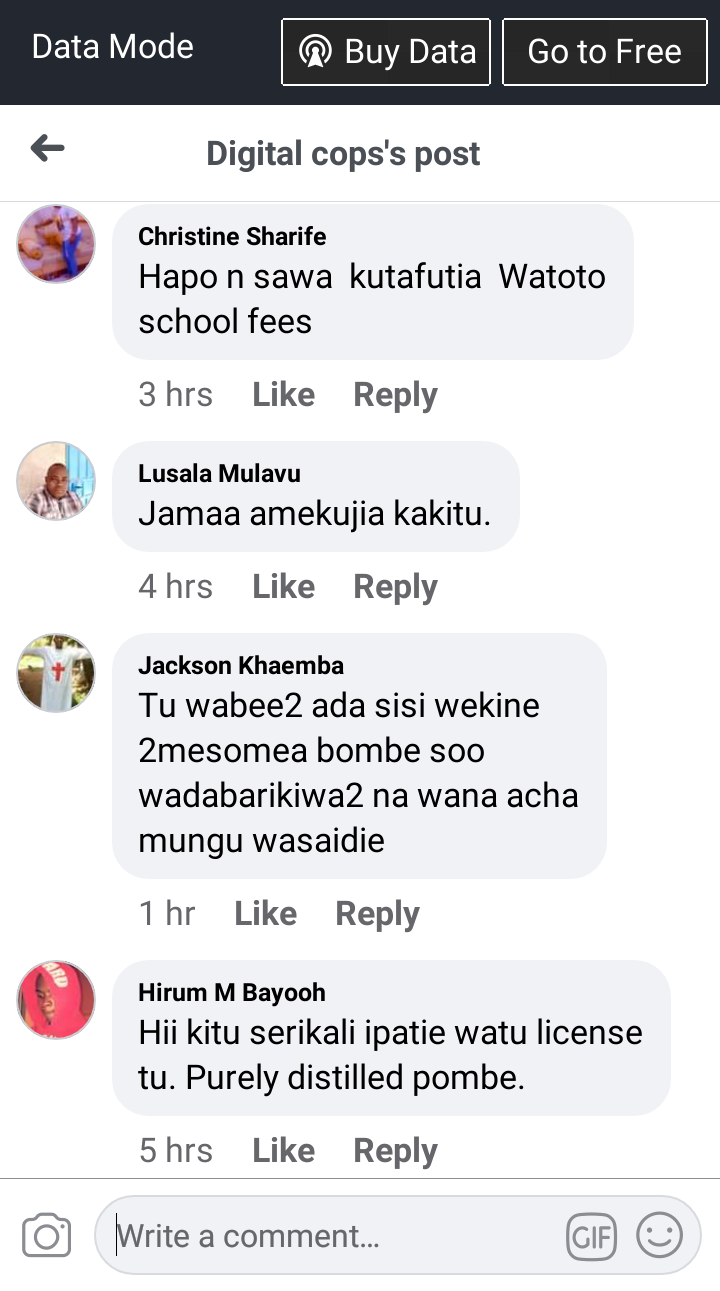Open Jackson Khaemba's profile picture
The height and width of the screenshot is (1291, 720).
tap(56, 673)
